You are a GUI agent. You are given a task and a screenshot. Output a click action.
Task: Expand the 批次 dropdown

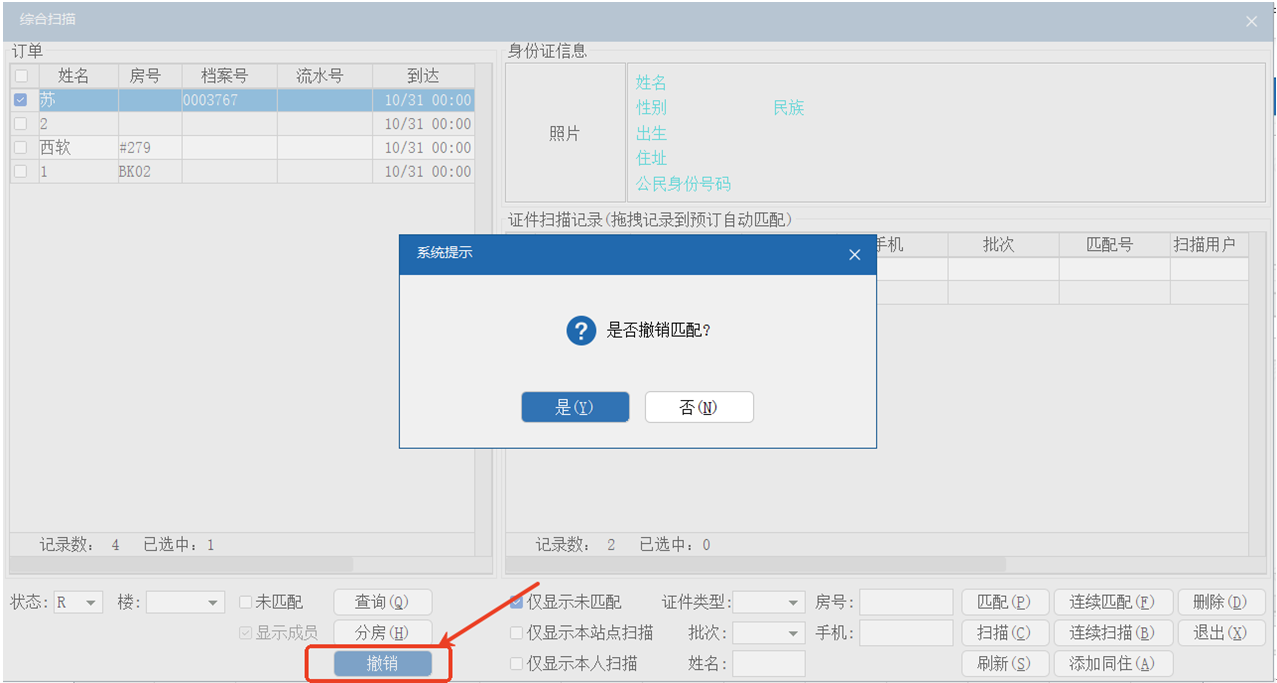[769, 633]
